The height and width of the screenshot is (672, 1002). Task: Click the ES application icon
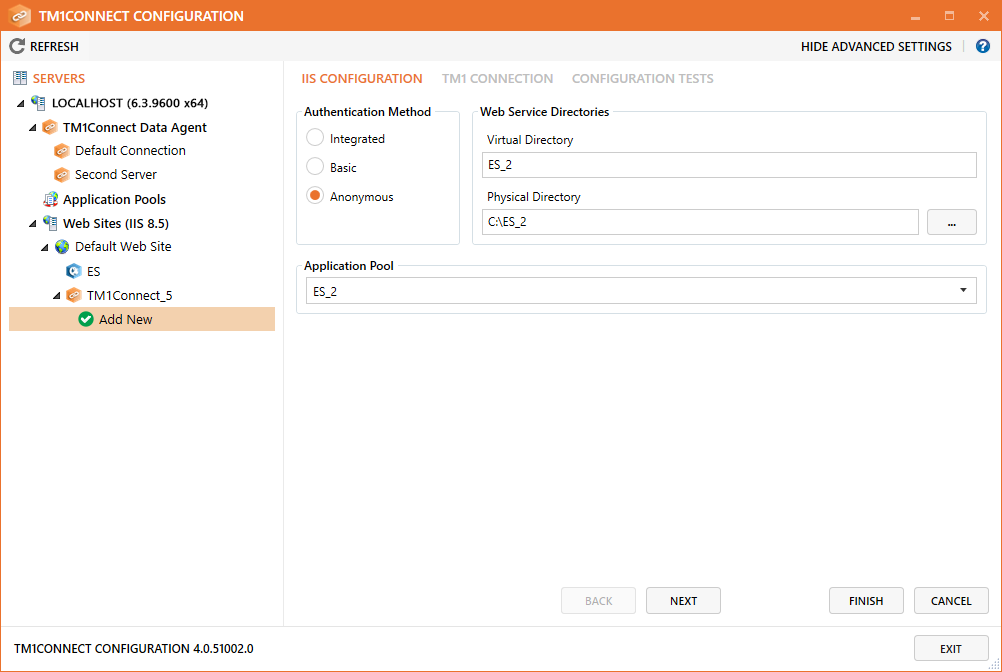pos(73,271)
